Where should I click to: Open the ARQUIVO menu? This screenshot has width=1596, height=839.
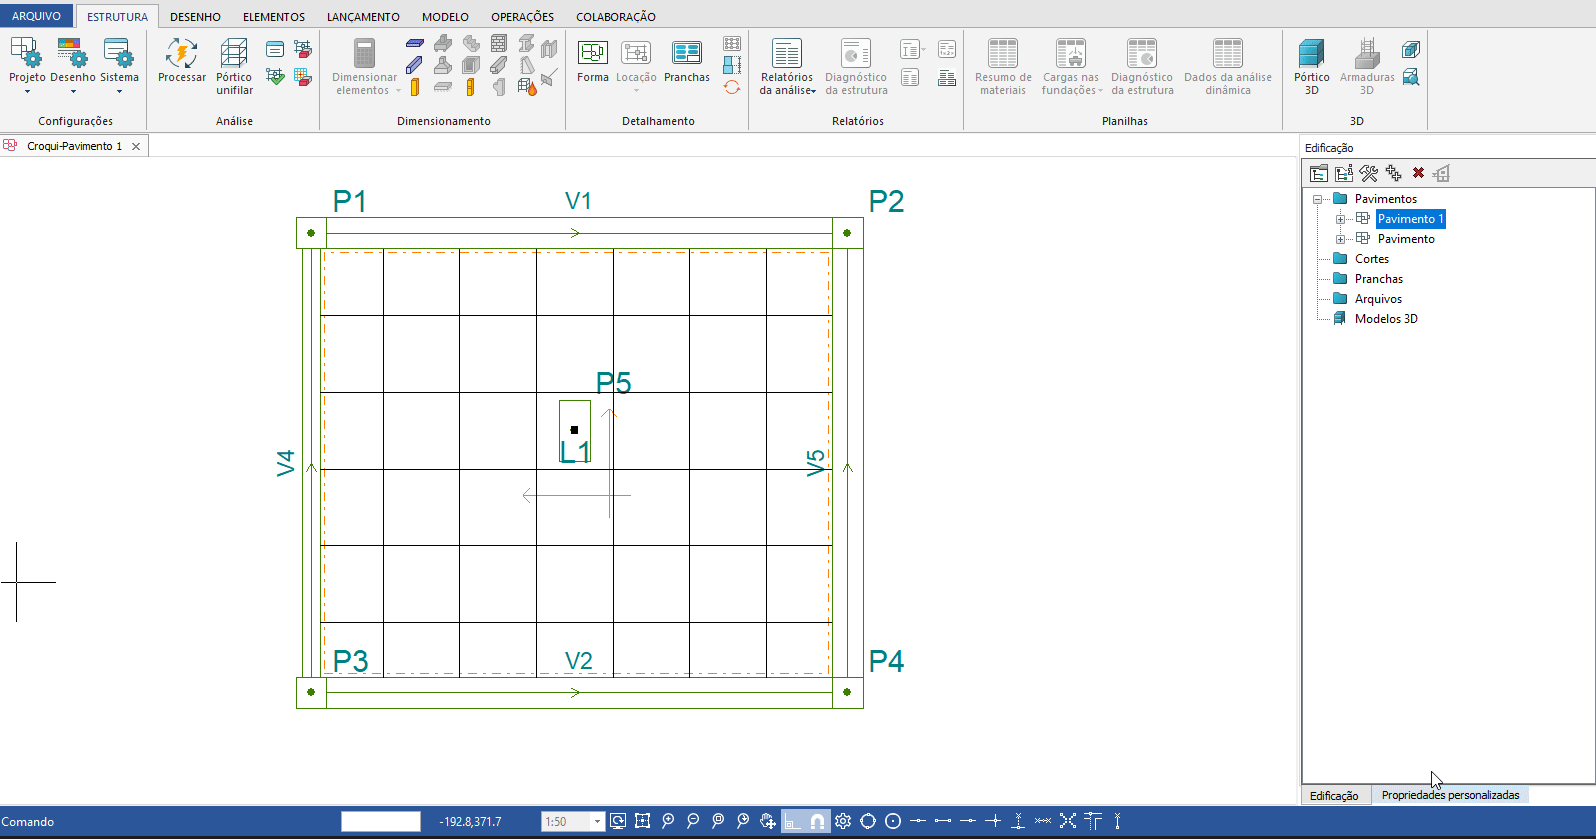(x=36, y=16)
